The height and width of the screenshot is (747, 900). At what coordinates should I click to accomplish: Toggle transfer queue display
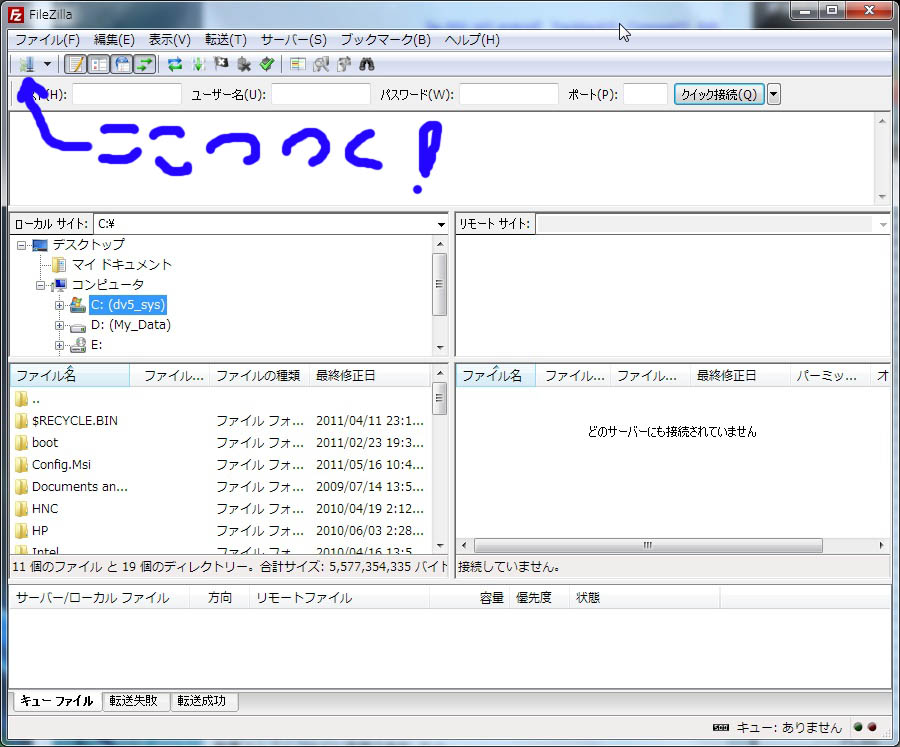145,64
